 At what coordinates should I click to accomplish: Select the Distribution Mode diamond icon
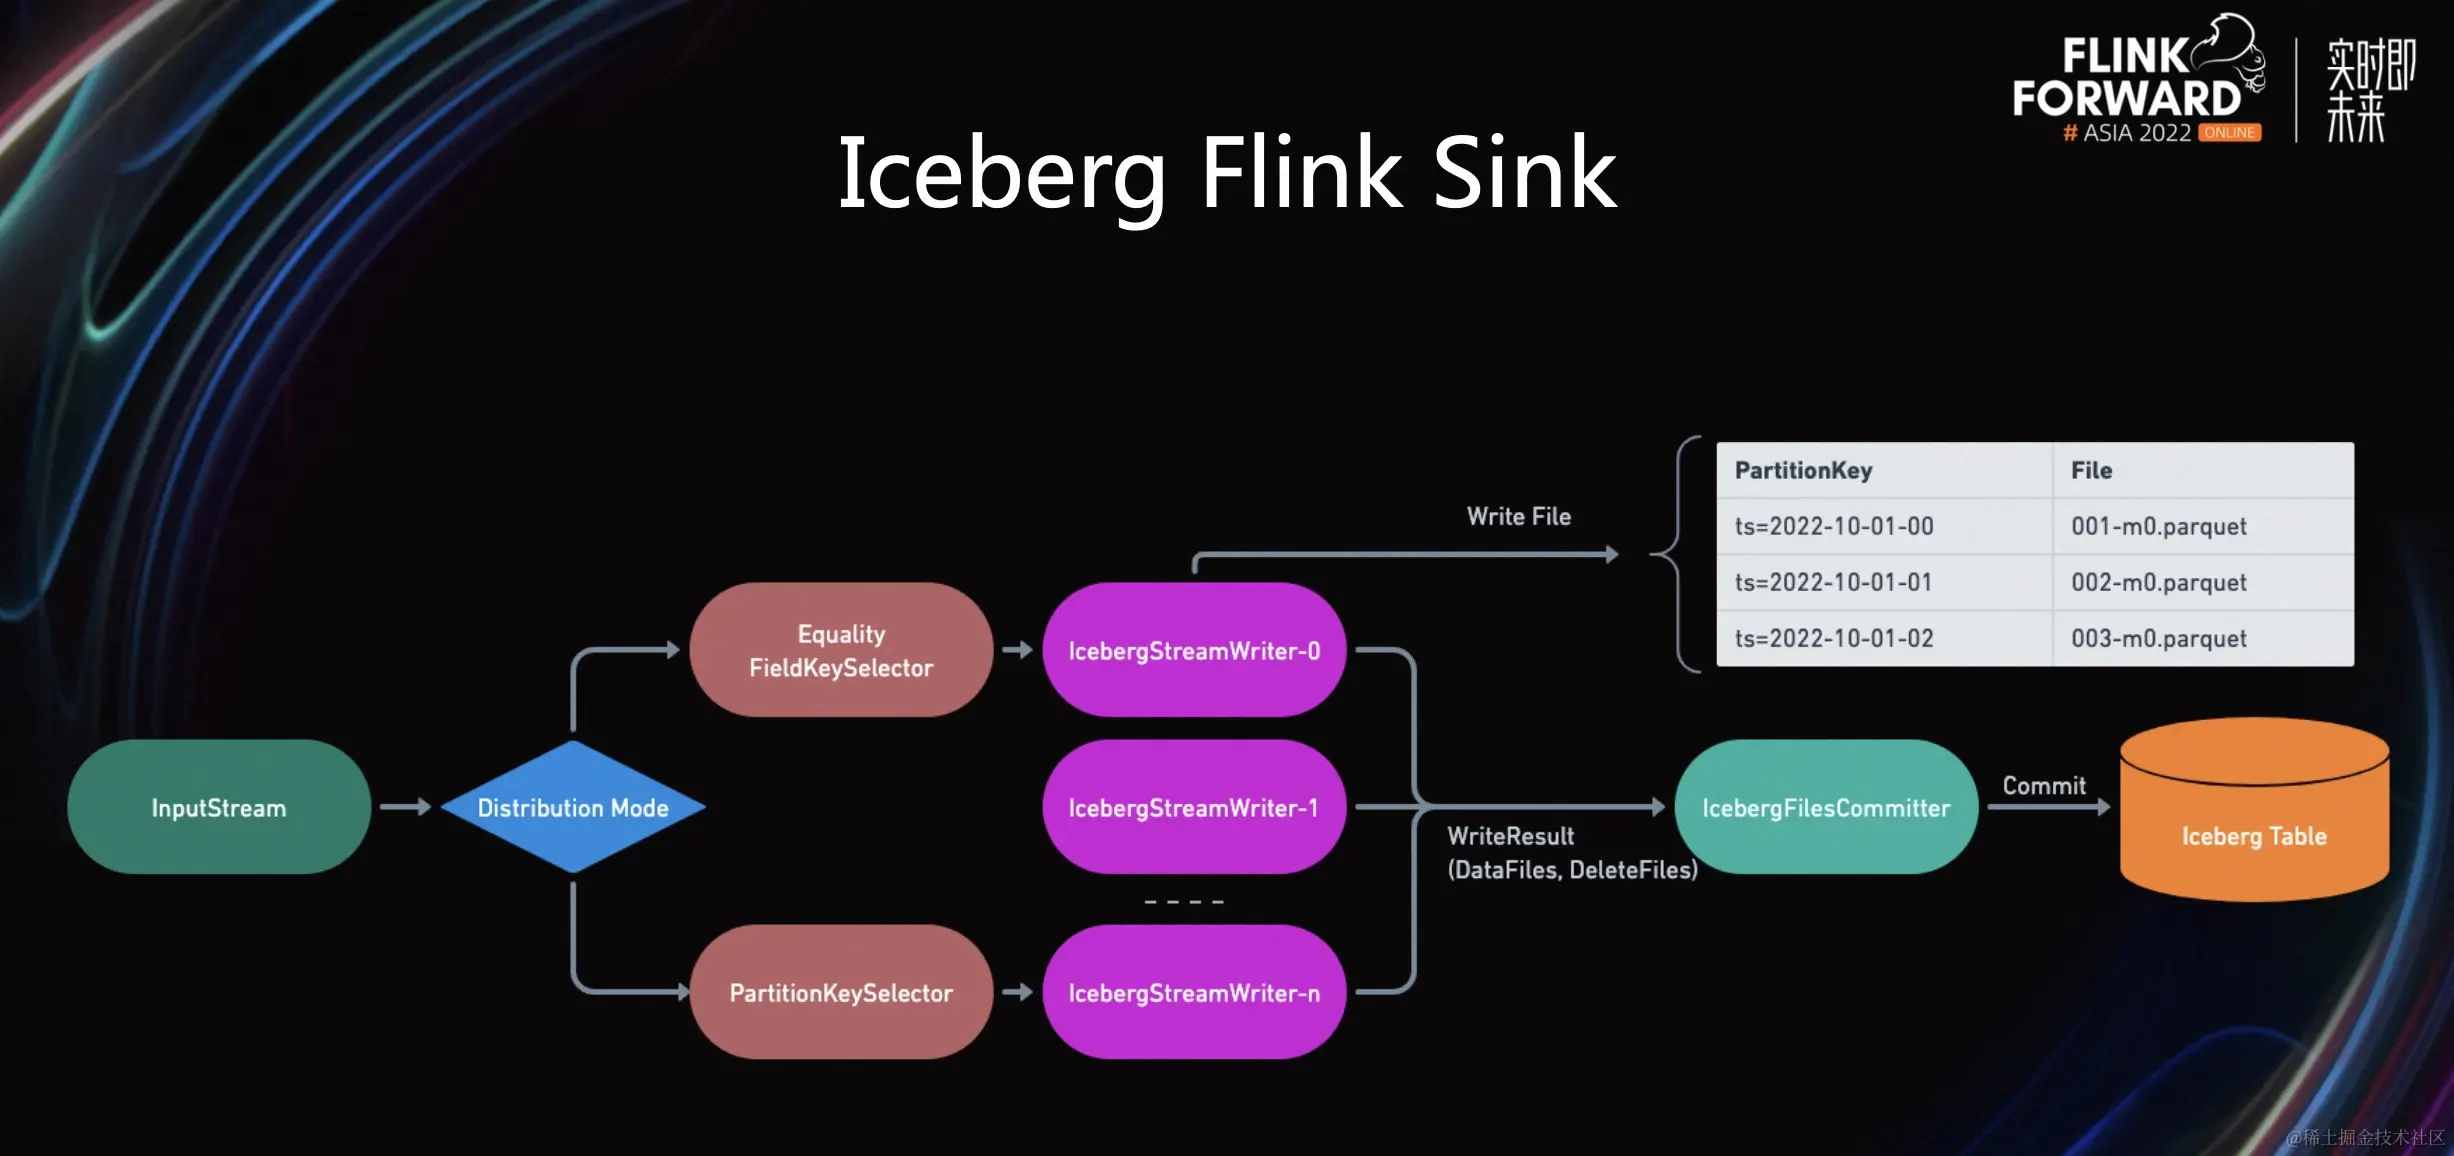[x=573, y=807]
